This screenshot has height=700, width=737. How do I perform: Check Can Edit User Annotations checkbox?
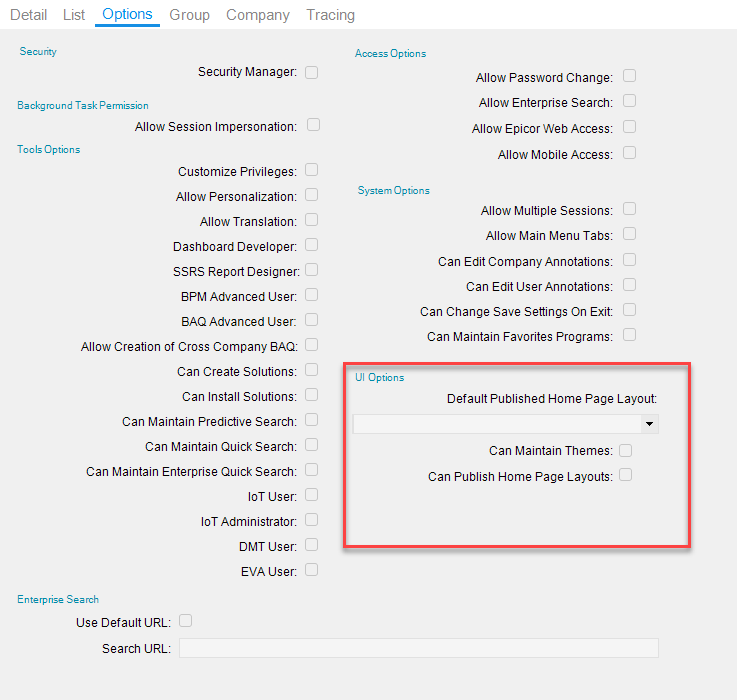point(629,285)
